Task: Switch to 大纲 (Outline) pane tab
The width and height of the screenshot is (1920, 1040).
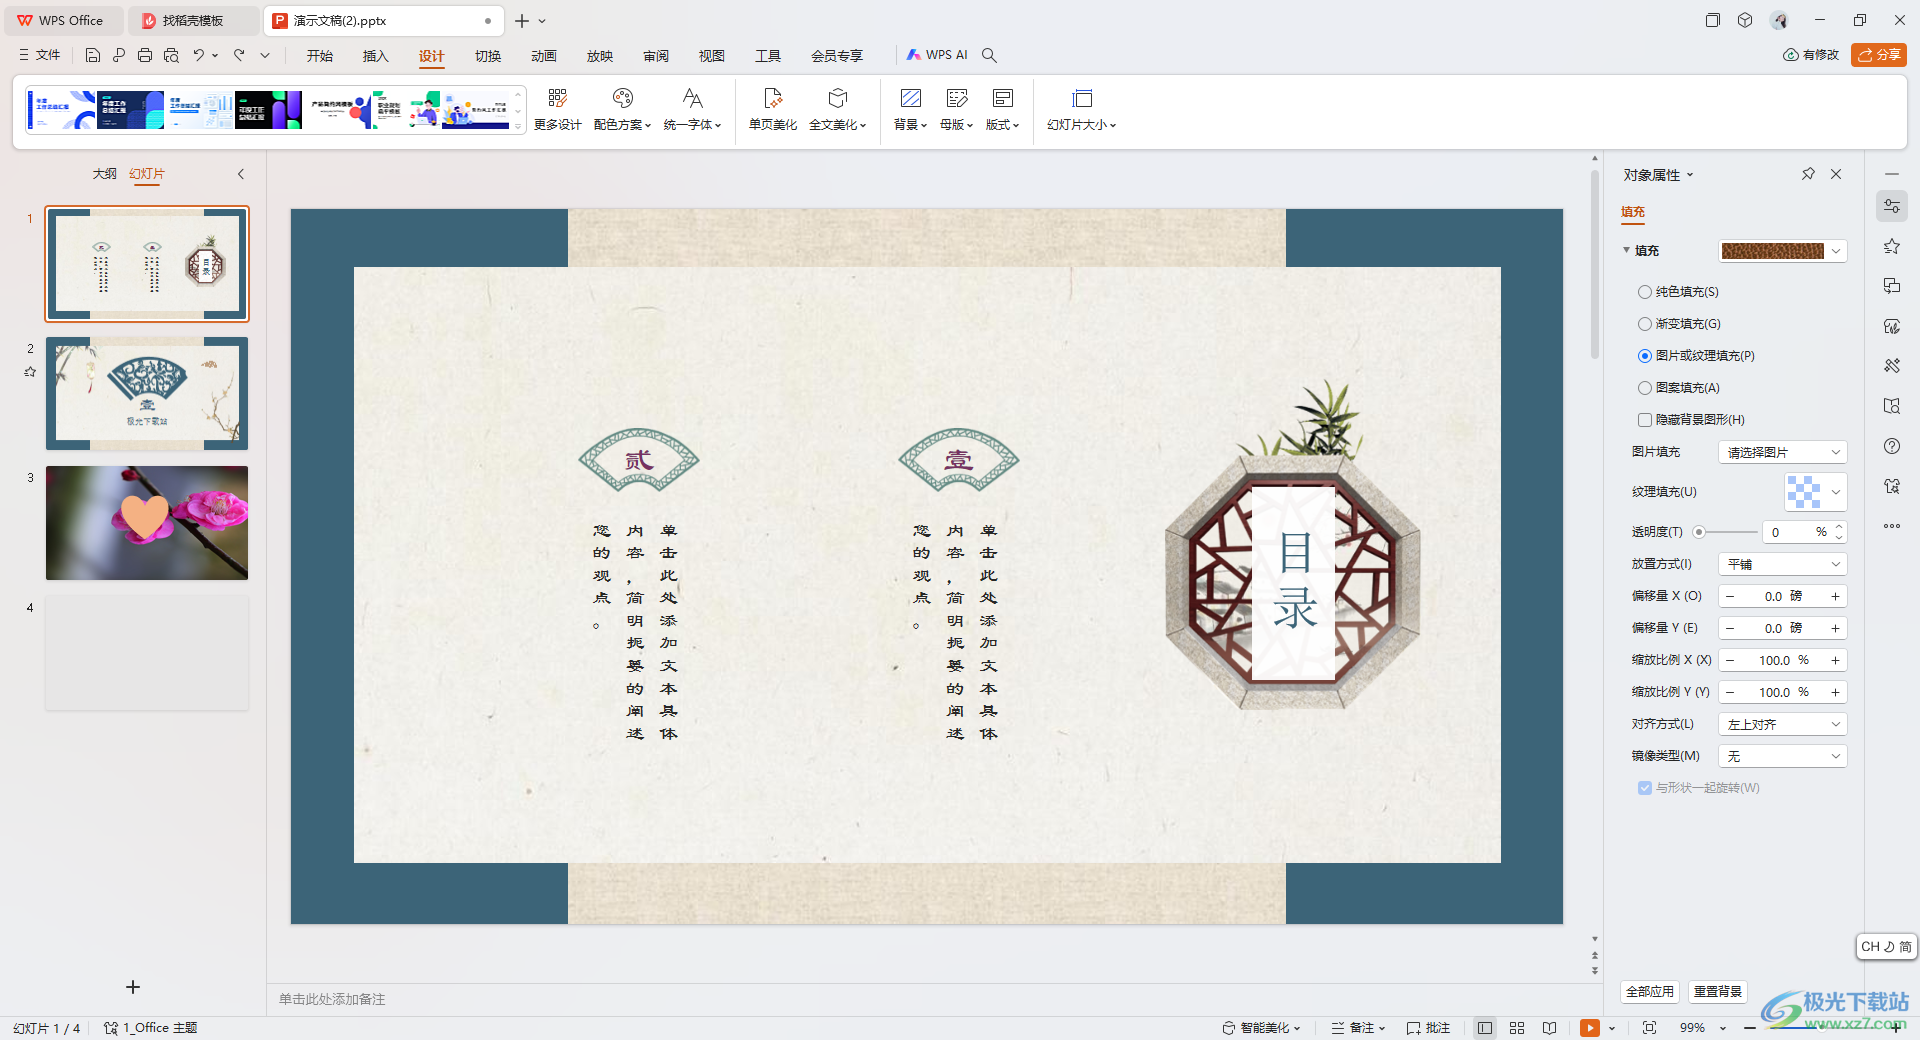Action: (105, 174)
